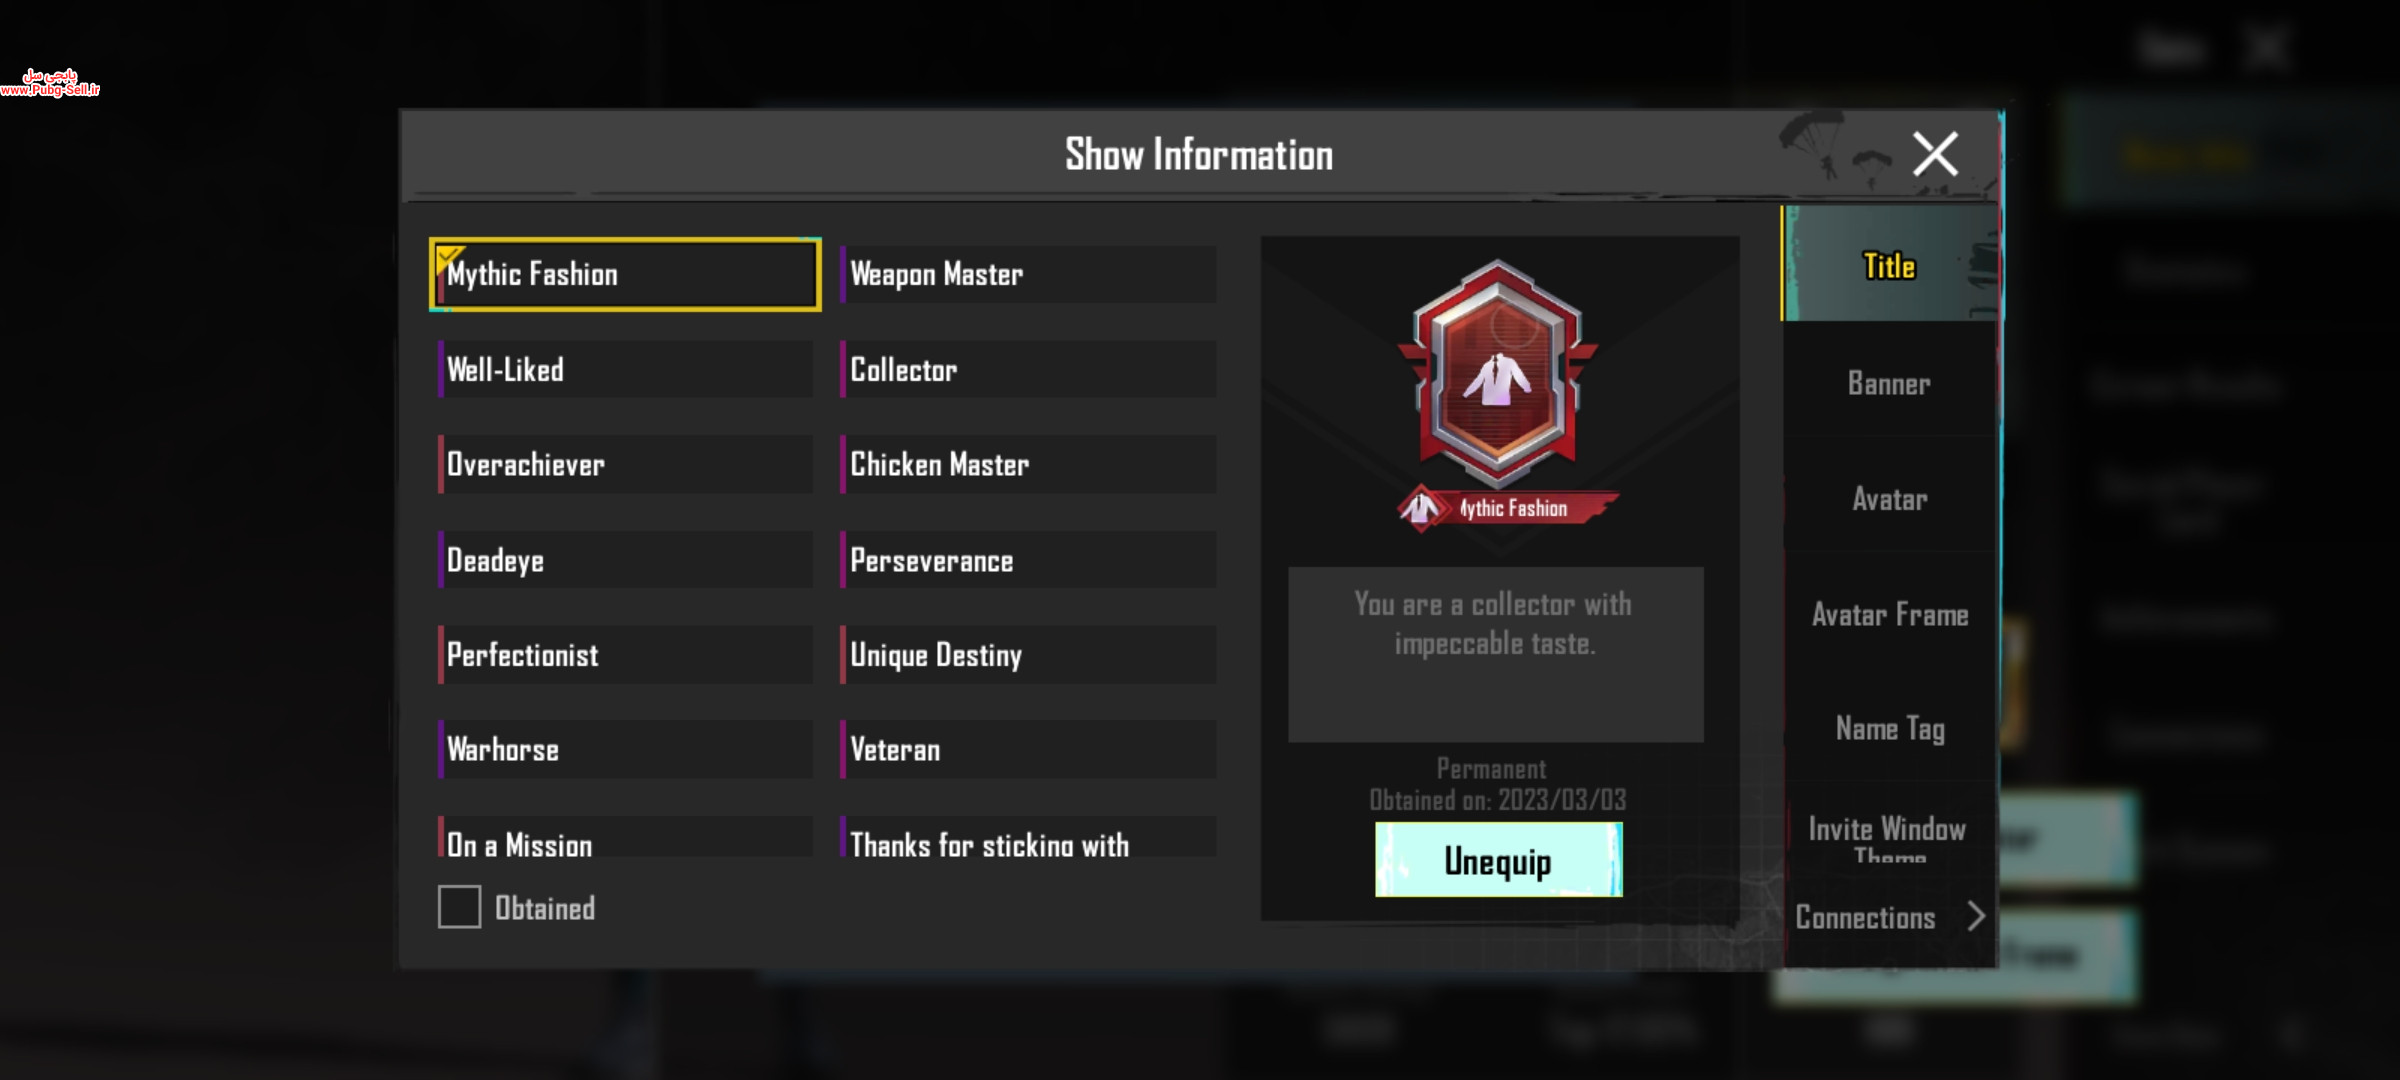The width and height of the screenshot is (2400, 1080).
Task: Click the small suit icon on title ribbon
Action: click(x=1419, y=508)
